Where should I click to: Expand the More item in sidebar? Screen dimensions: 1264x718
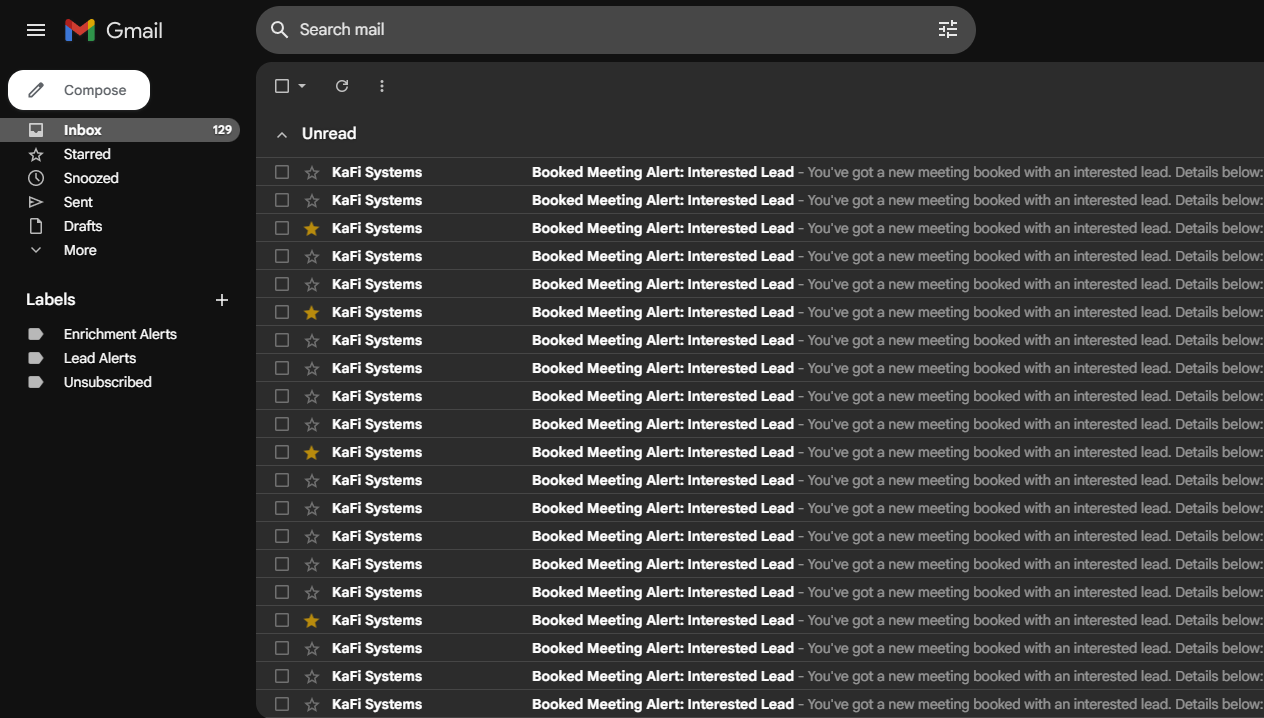point(80,250)
